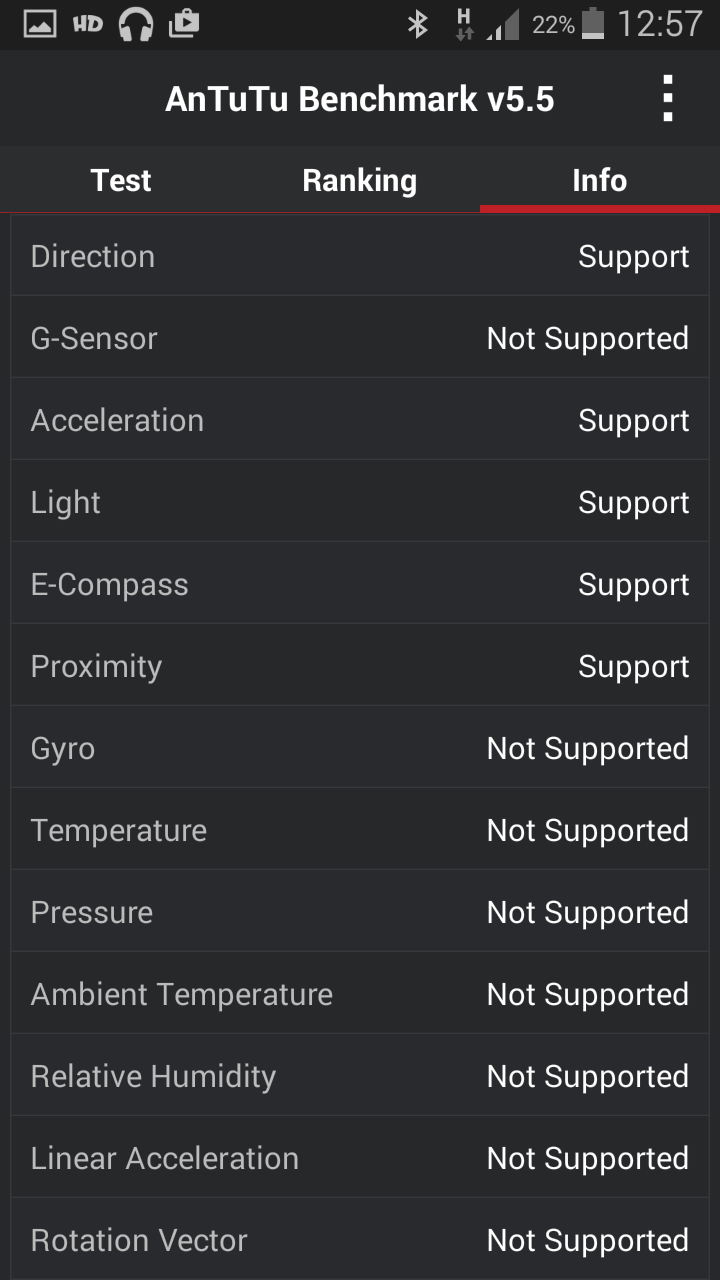
Task: Tap the Relative Humidity row
Action: [x=360, y=1076]
